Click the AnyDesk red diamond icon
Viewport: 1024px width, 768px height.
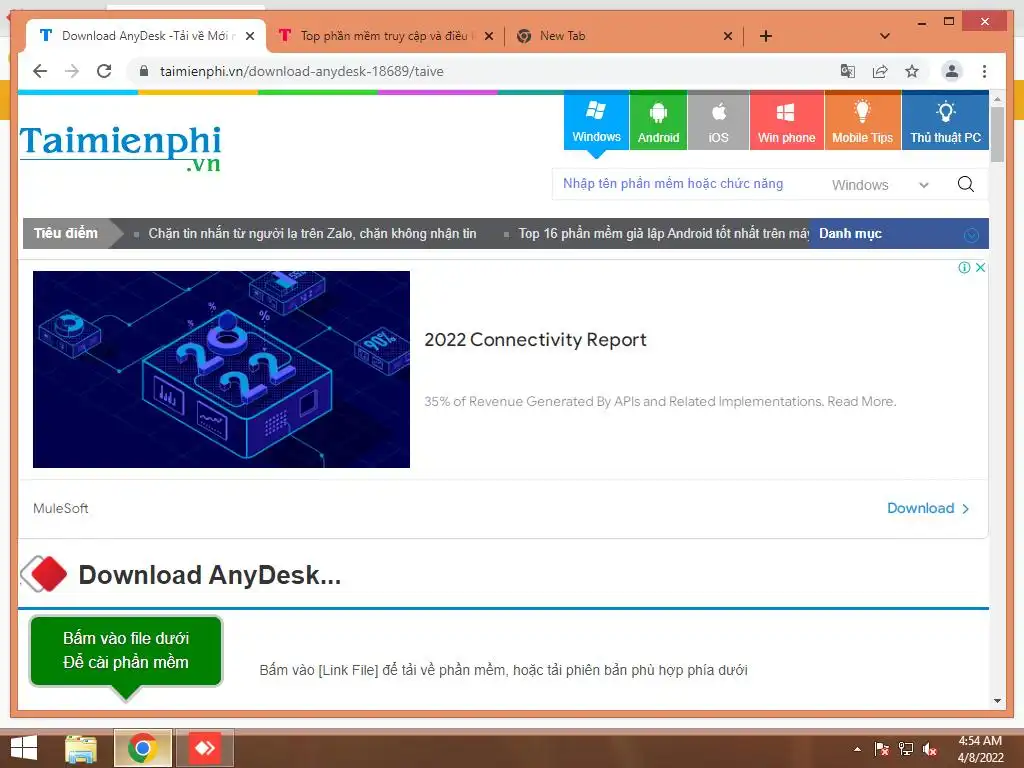43,574
